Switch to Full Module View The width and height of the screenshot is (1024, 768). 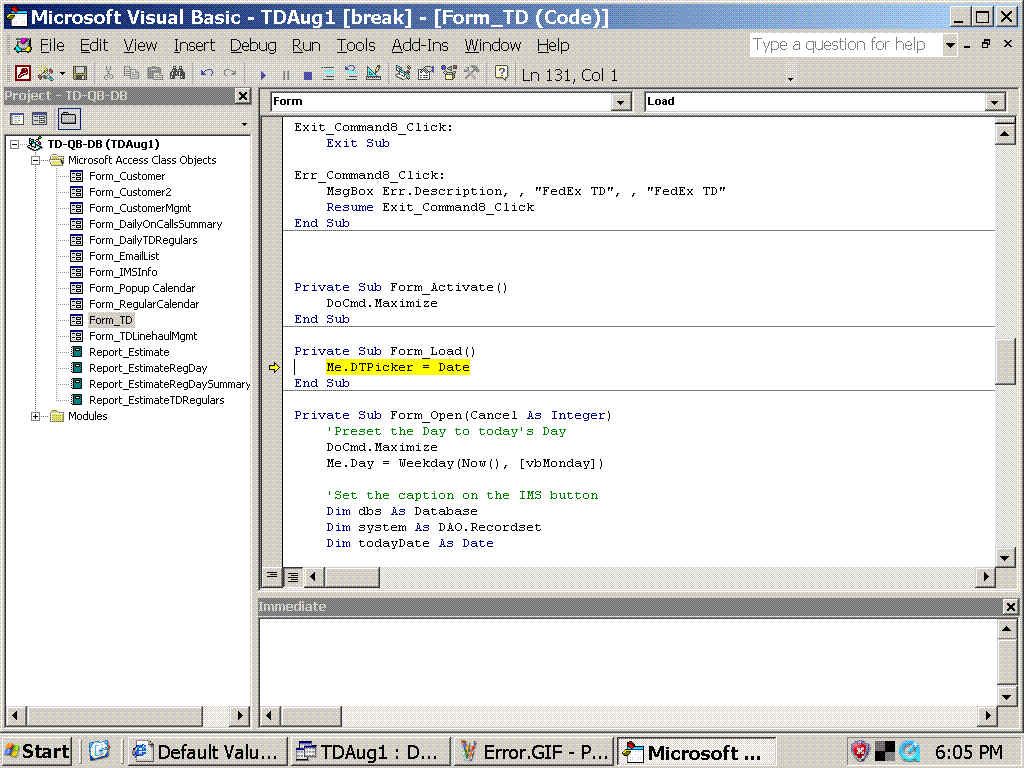(293, 576)
